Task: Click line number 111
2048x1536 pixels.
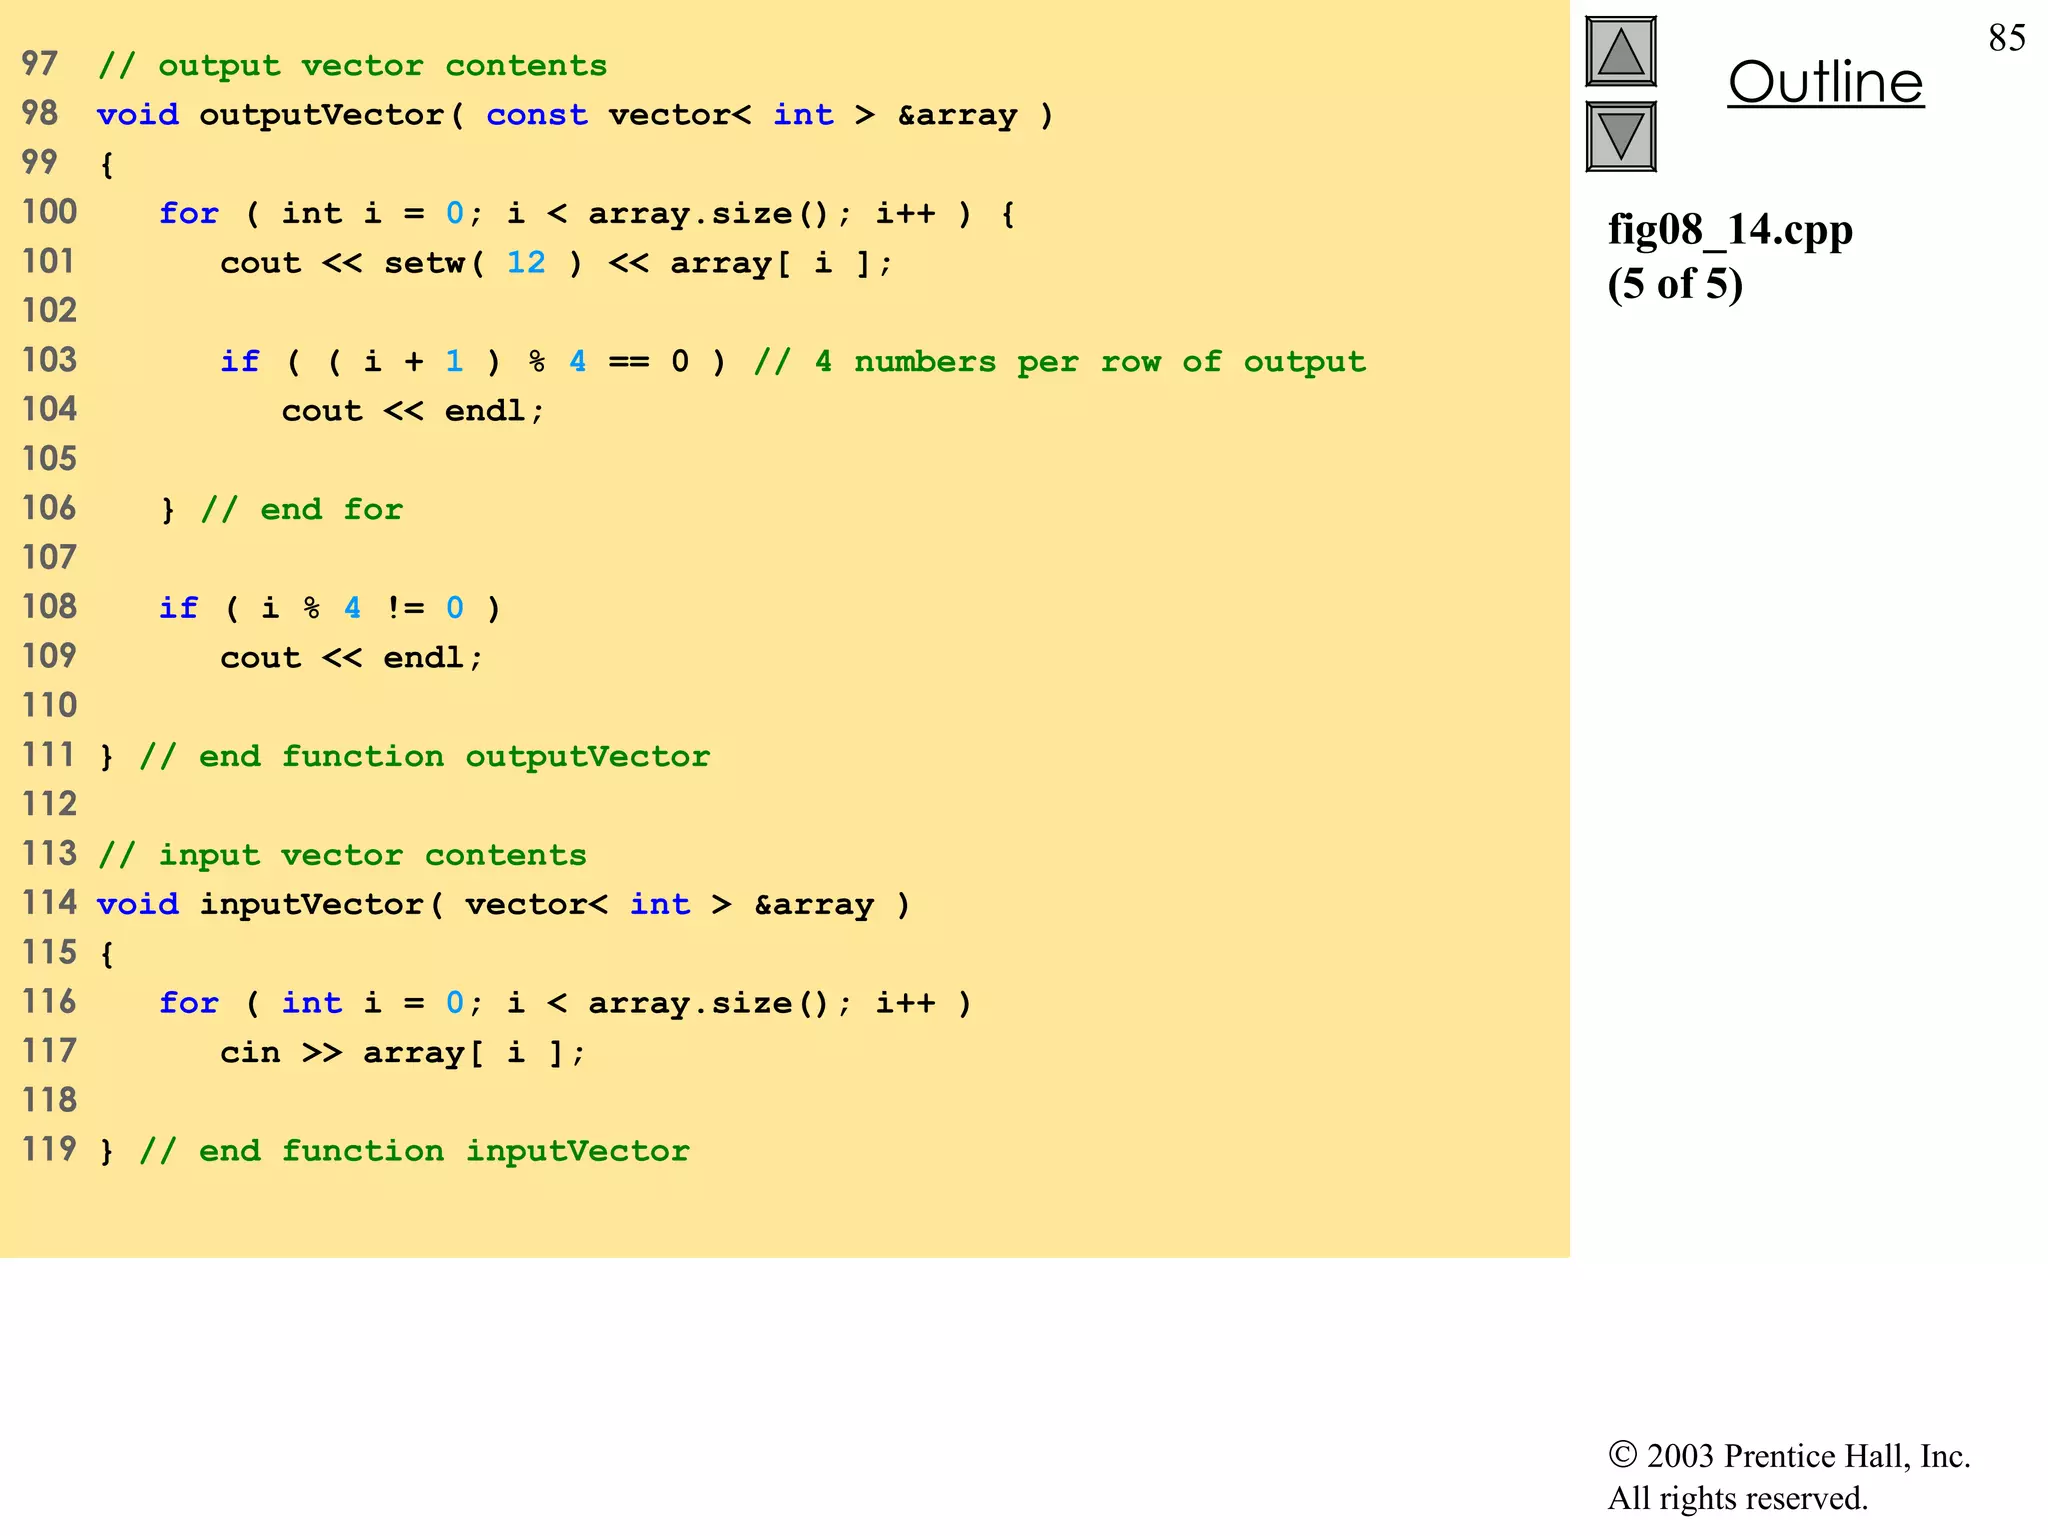Action: coord(47,754)
